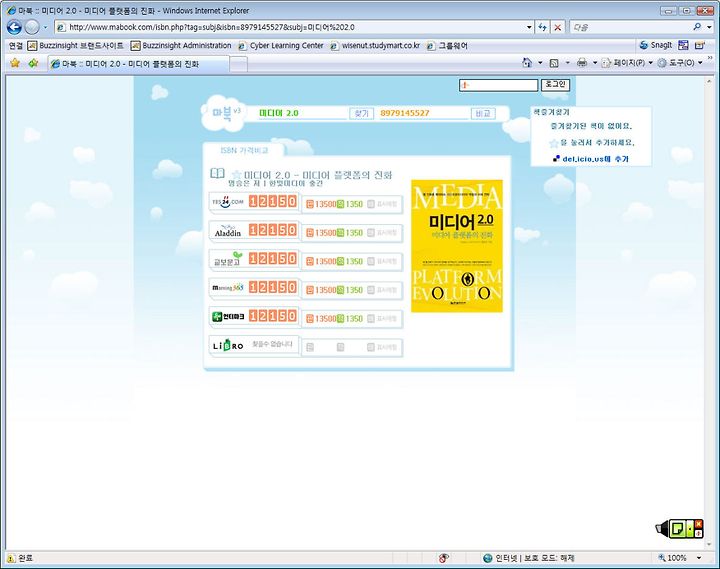Click the status bar warning icon beside 완료

11,558
